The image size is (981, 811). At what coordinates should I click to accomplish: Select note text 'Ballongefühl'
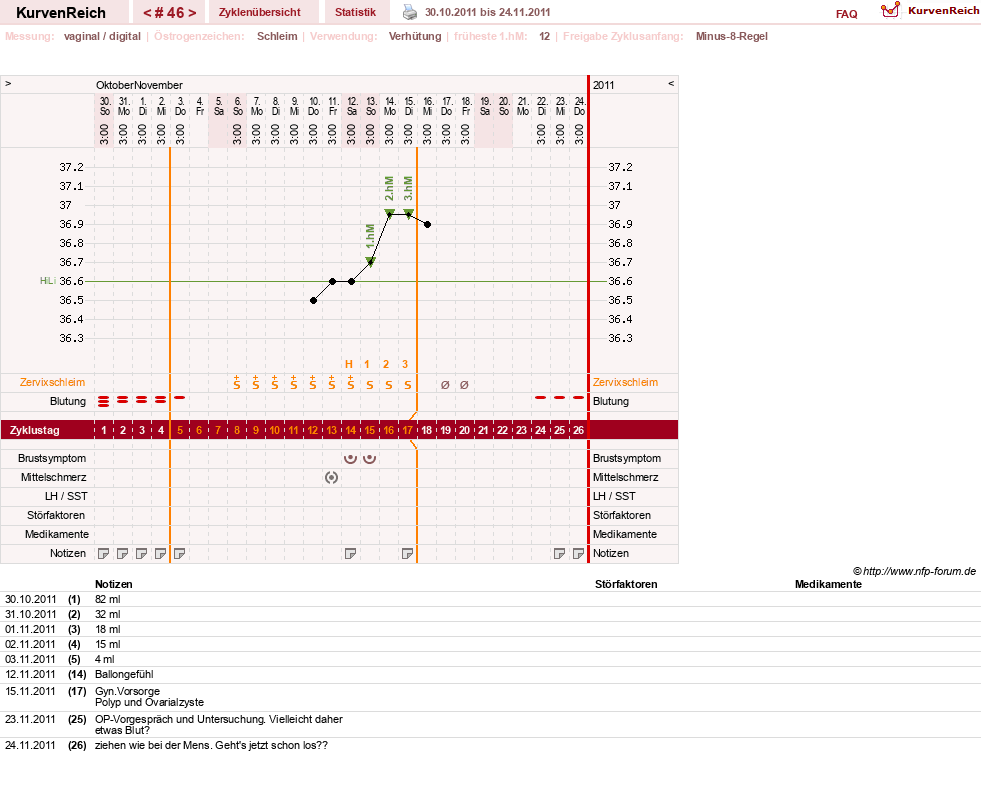coord(124,675)
